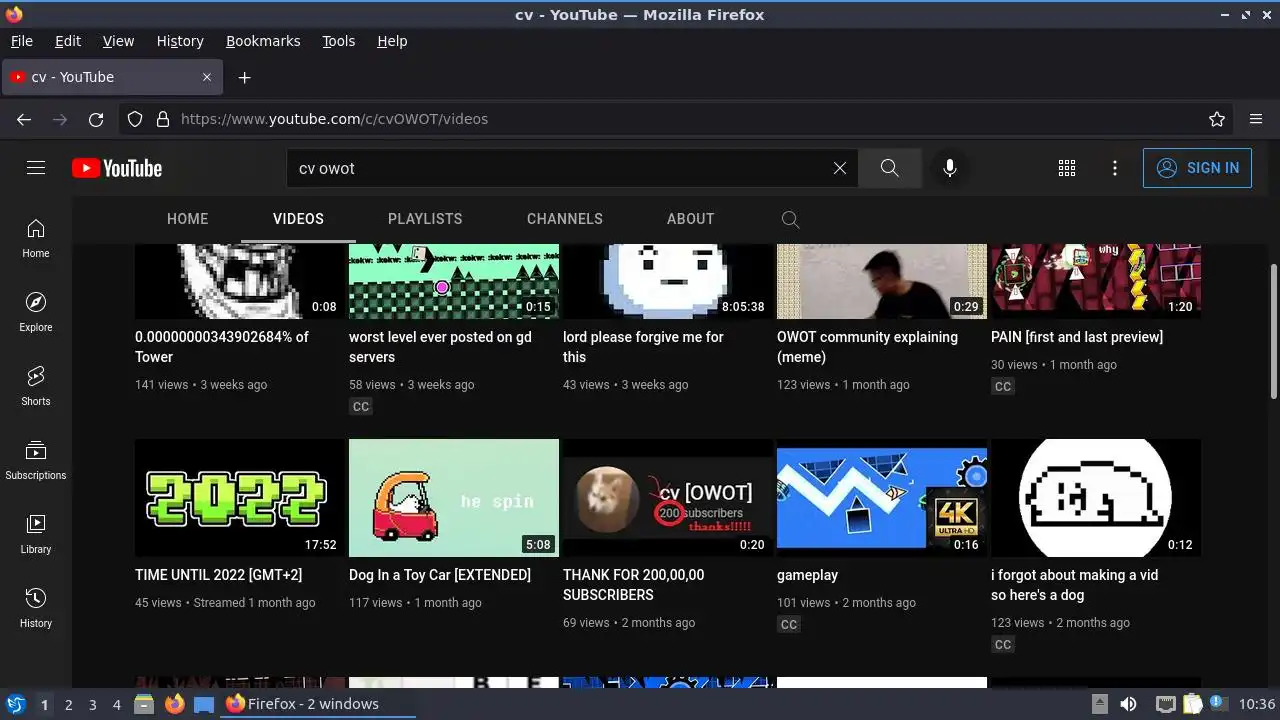Open the Help menu
This screenshot has width=1280, height=720.
[392, 41]
